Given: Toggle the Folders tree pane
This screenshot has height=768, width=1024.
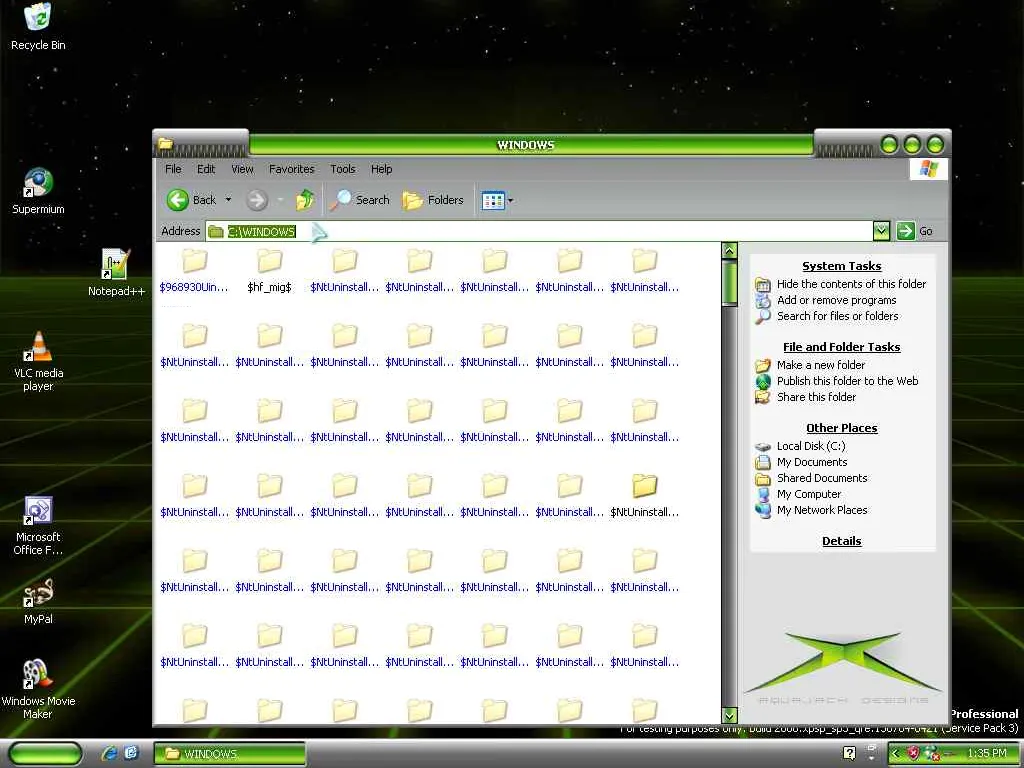Looking at the screenshot, I should [x=433, y=200].
